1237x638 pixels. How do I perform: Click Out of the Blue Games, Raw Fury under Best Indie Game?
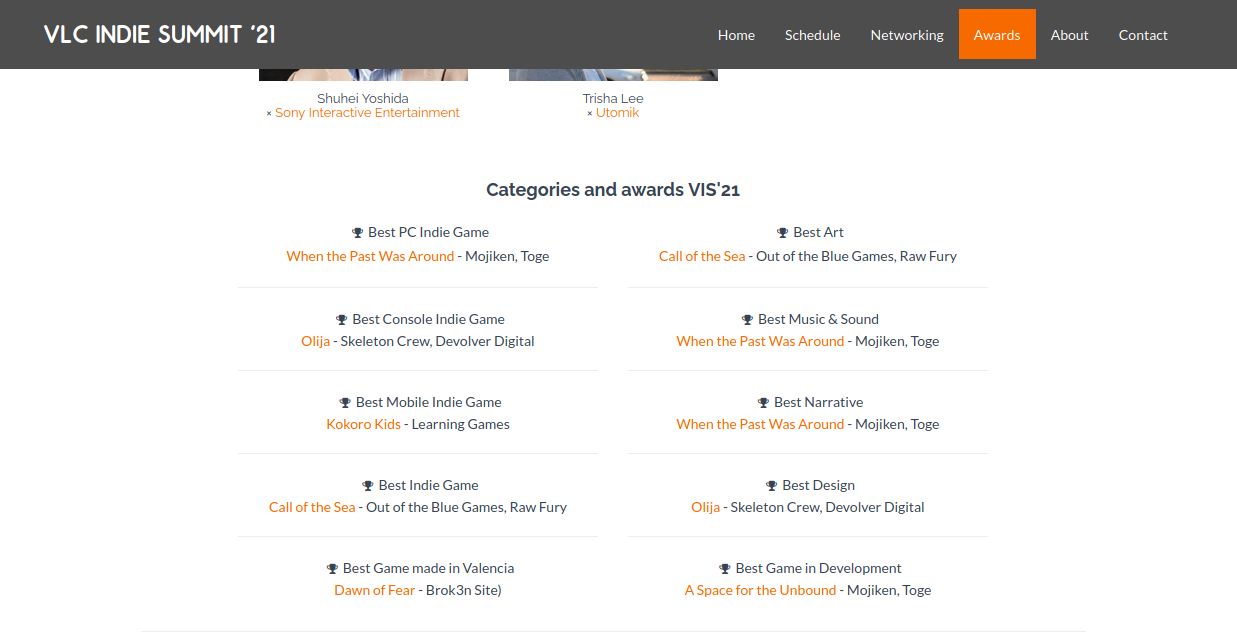pos(466,507)
